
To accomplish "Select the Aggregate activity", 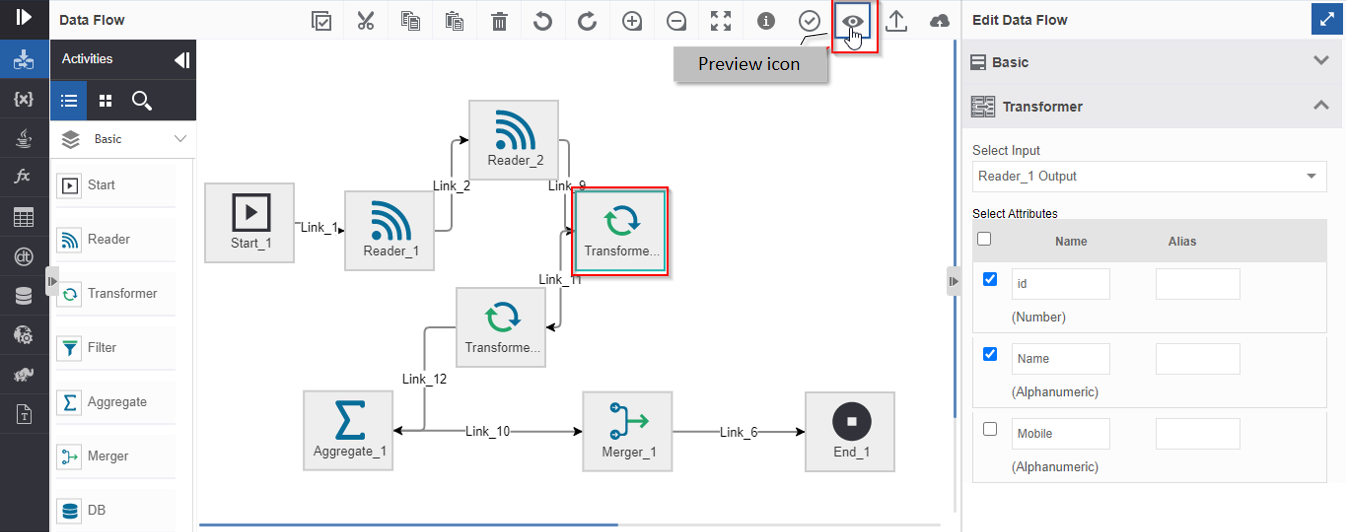I will click(x=116, y=402).
